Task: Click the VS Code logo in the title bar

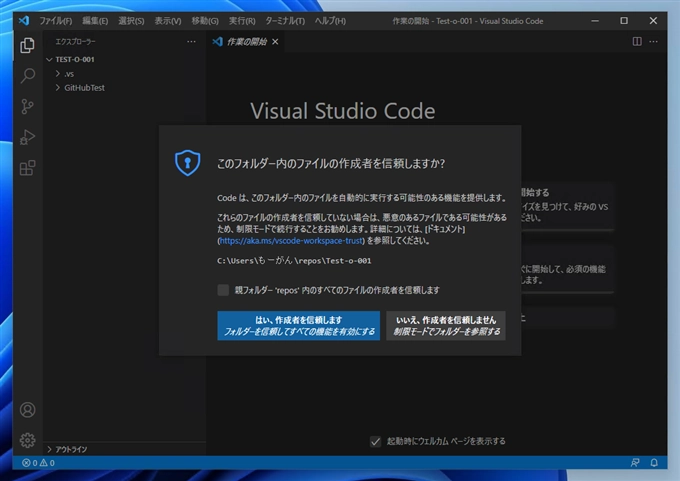Action: point(24,20)
